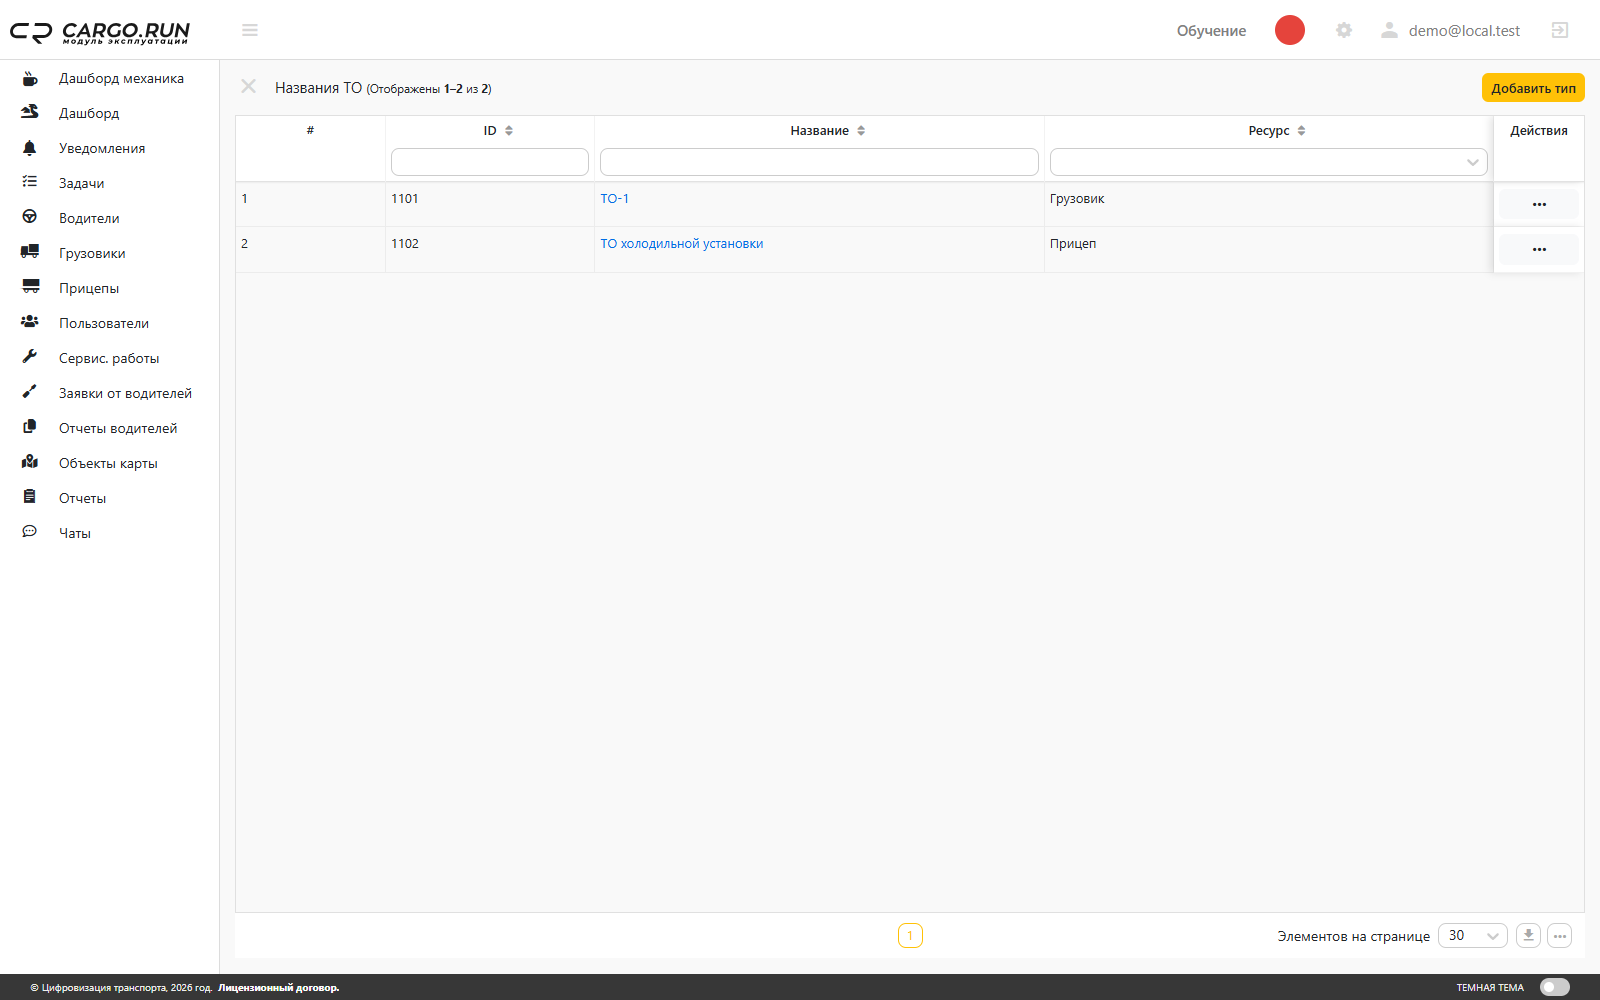Screen dimensions: 1600x1000
Task: Close the Названия ТО panel with X
Action: point(249,87)
